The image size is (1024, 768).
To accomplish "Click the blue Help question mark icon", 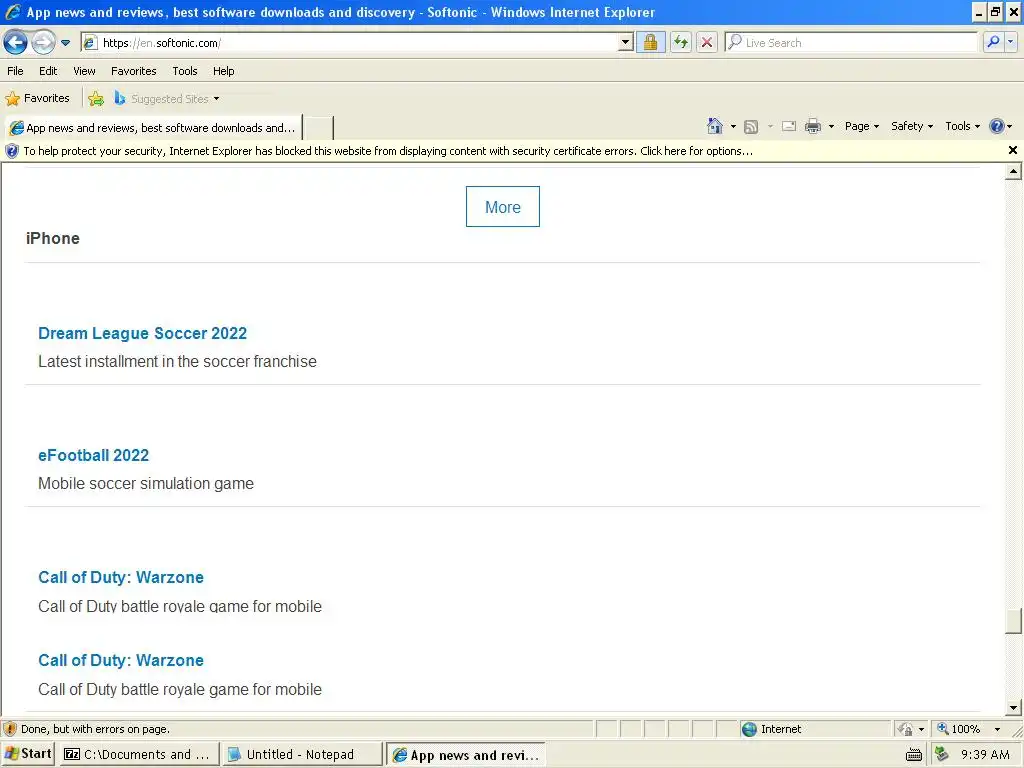I will 997,126.
